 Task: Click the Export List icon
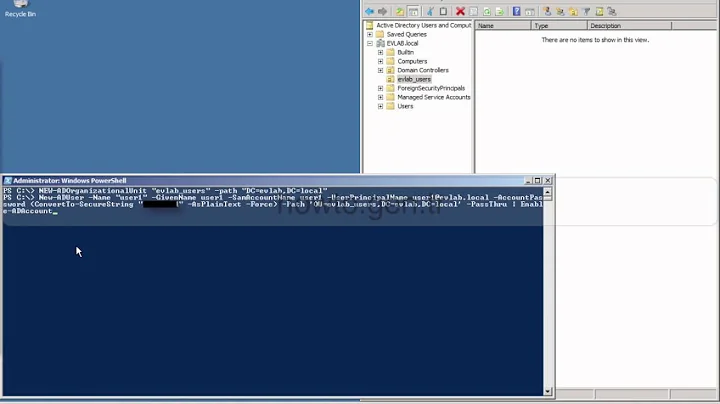click(500, 11)
